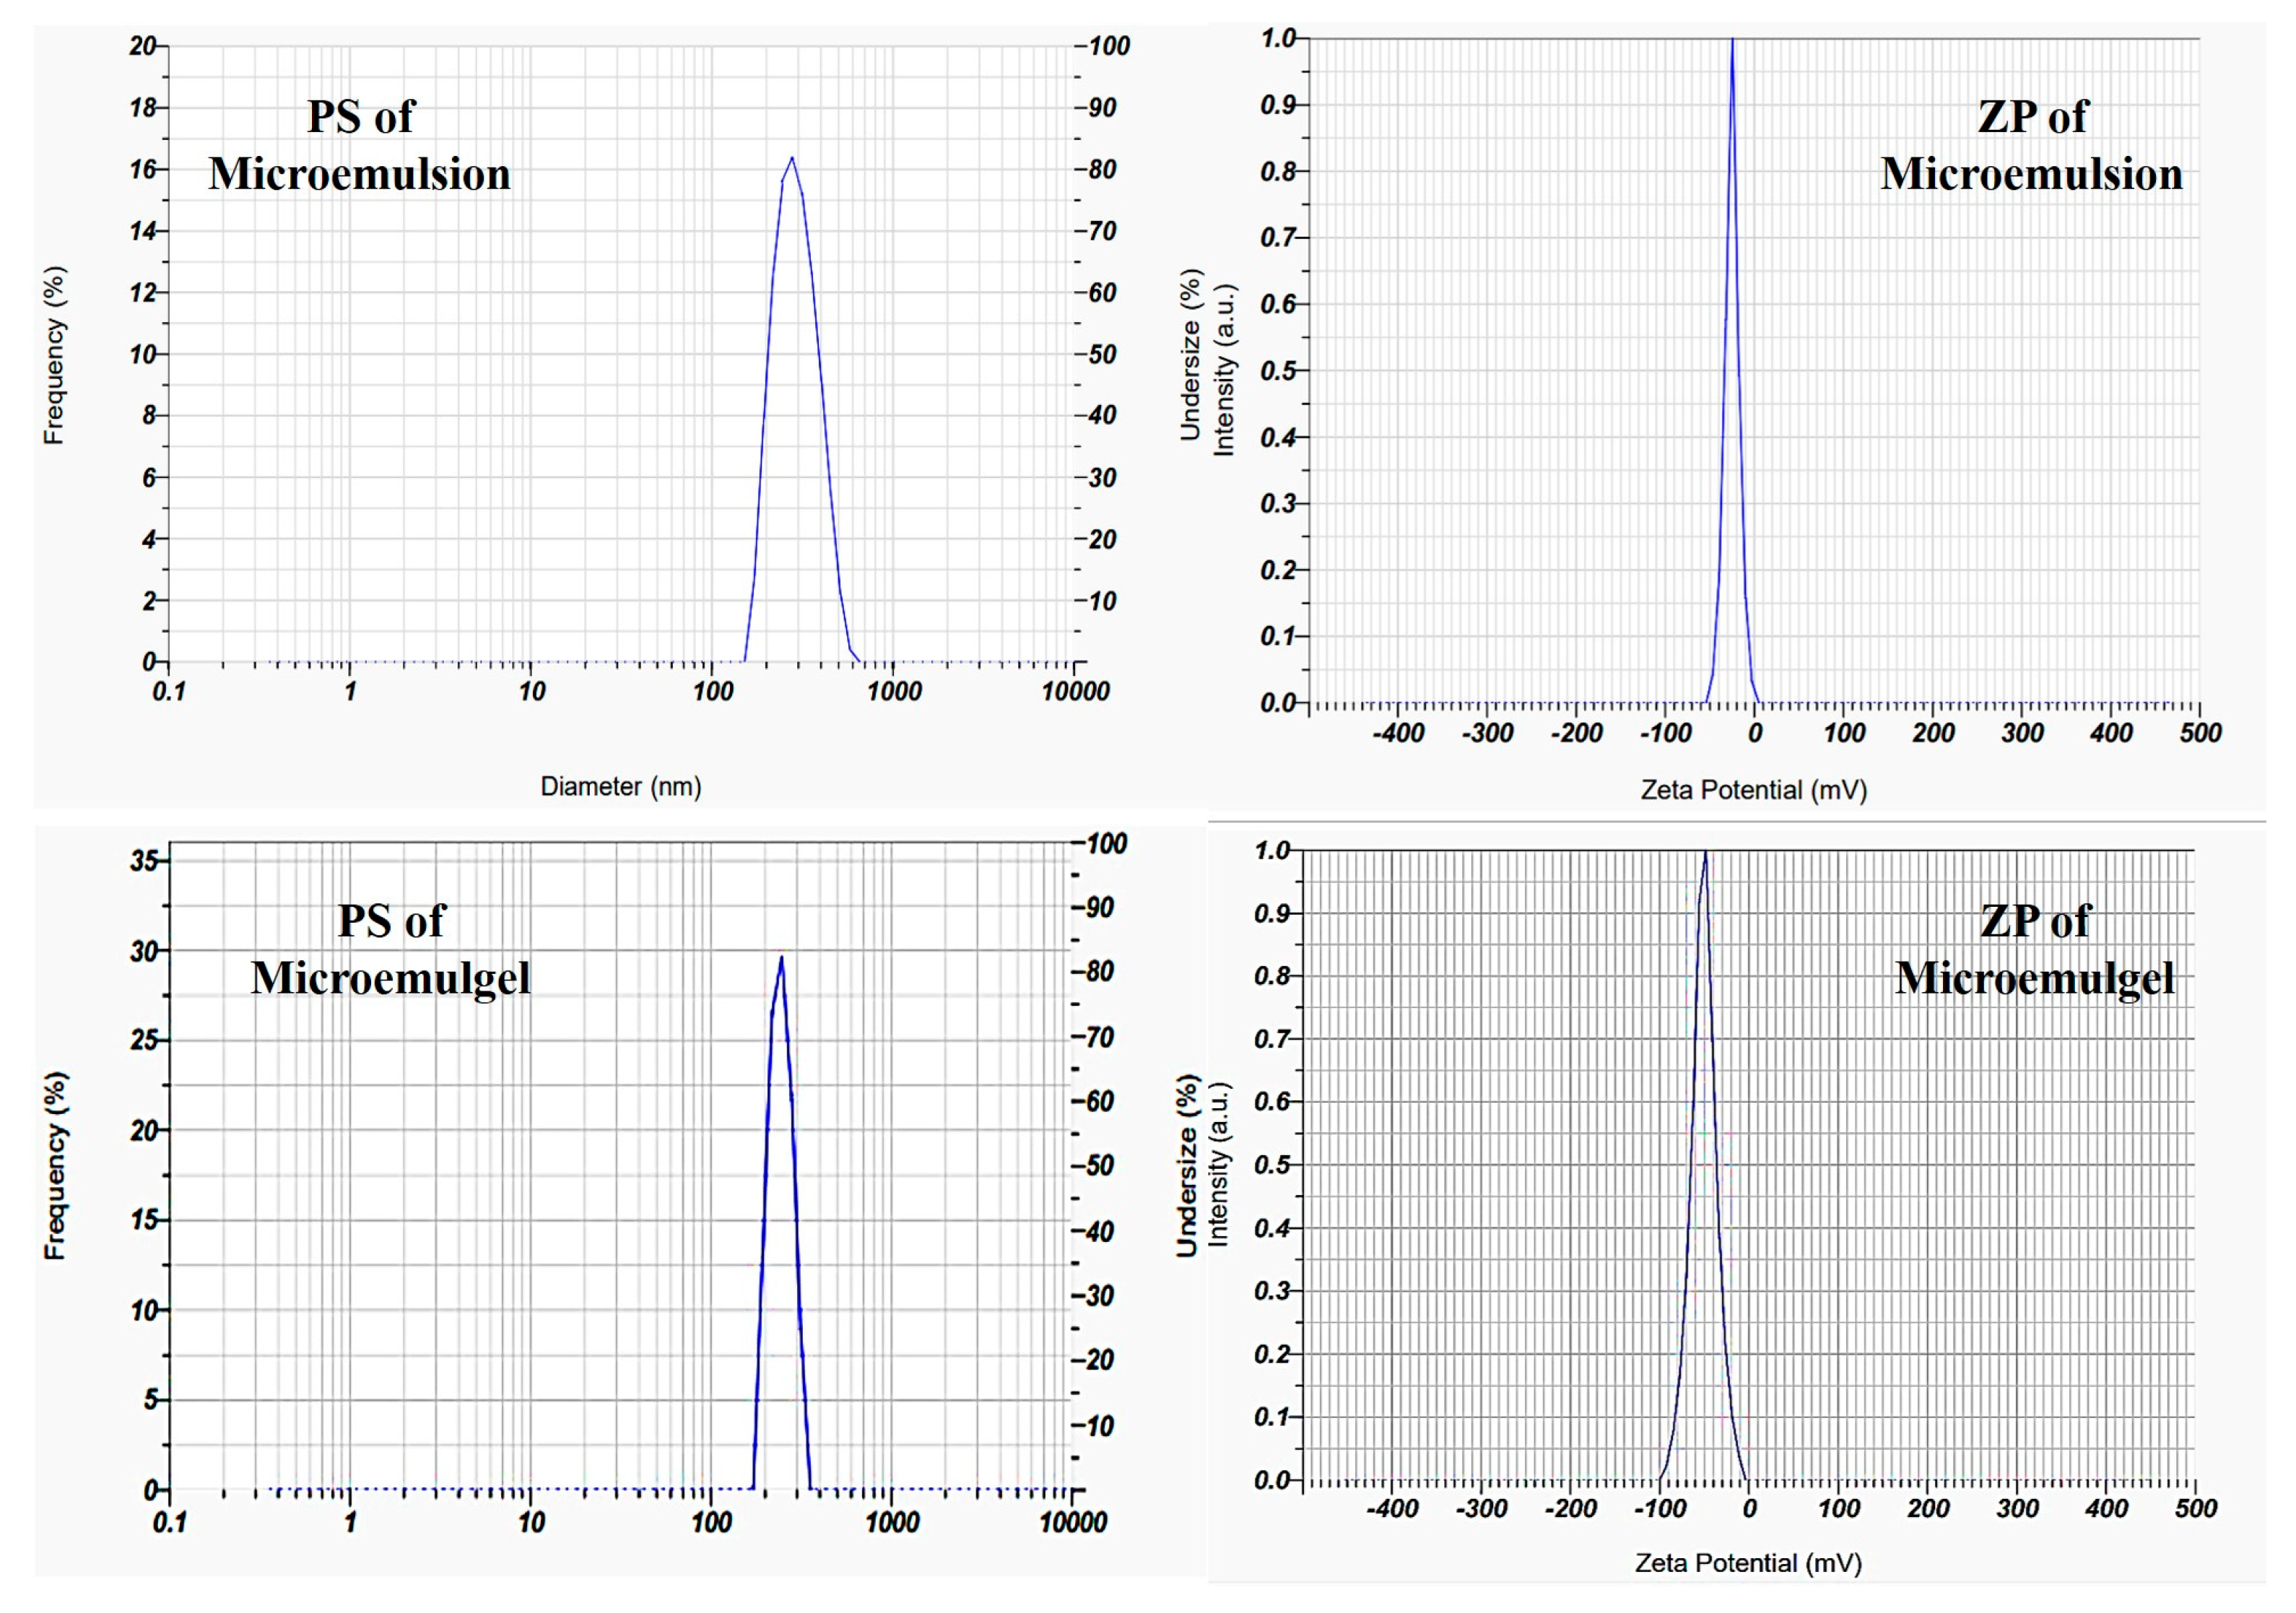Select 'Zeta Potential (mV)' label under ZP of Microemulsion
Viewport: 2296px width, 1613px height.
[1754, 791]
